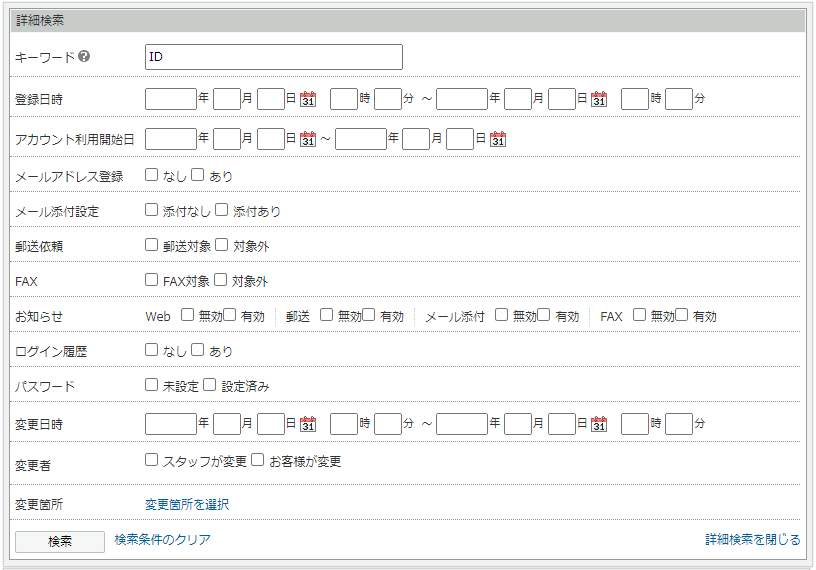
Task: Select the FAX対象 checkbox
Action: 152,280
